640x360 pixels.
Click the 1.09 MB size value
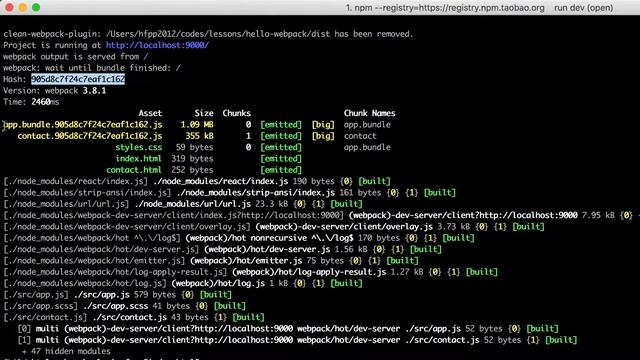[197, 124]
